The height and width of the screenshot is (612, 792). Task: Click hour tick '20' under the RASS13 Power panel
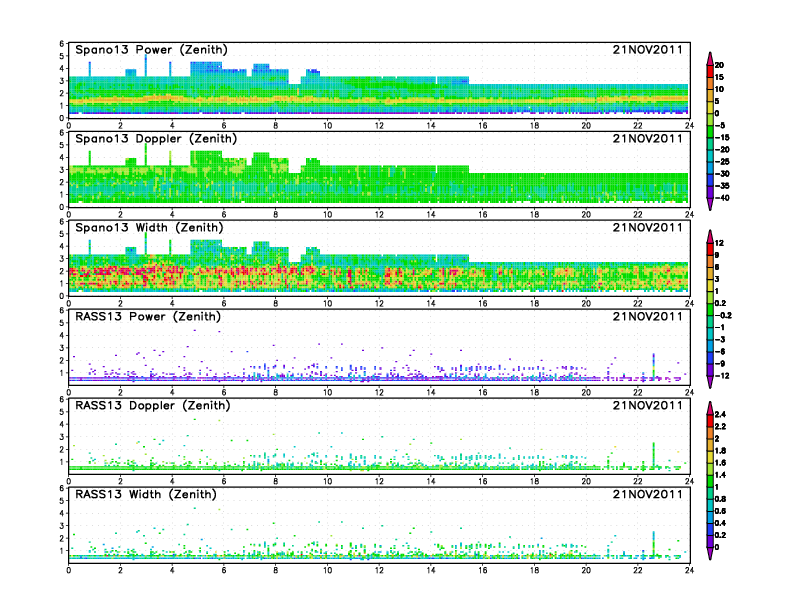[586, 392]
